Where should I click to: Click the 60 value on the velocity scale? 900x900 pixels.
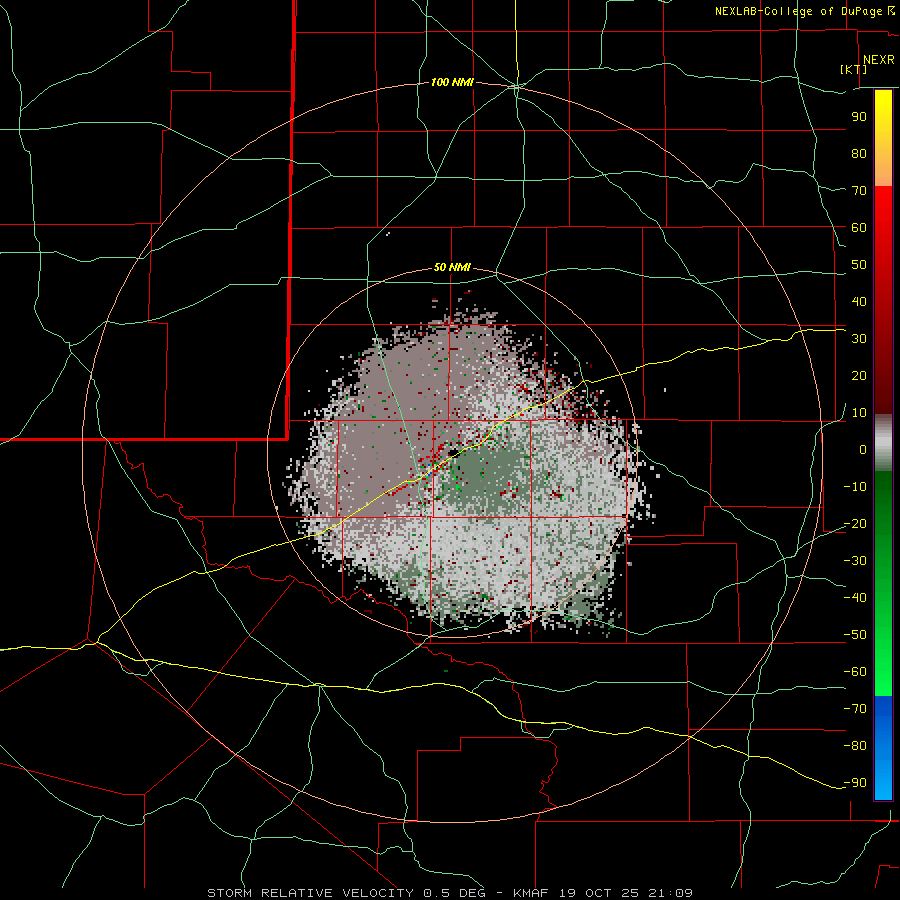coord(859,227)
